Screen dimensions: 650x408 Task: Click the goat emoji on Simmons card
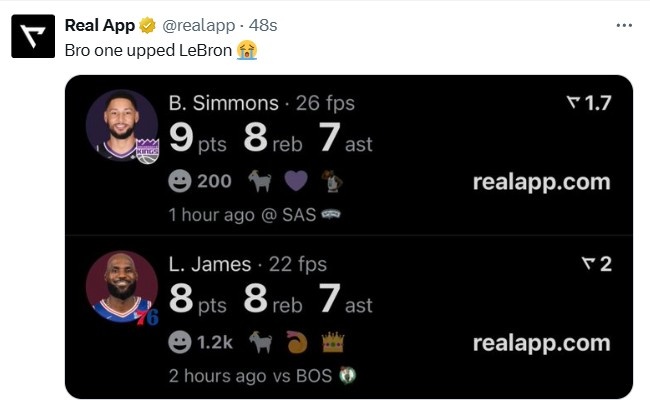point(260,182)
